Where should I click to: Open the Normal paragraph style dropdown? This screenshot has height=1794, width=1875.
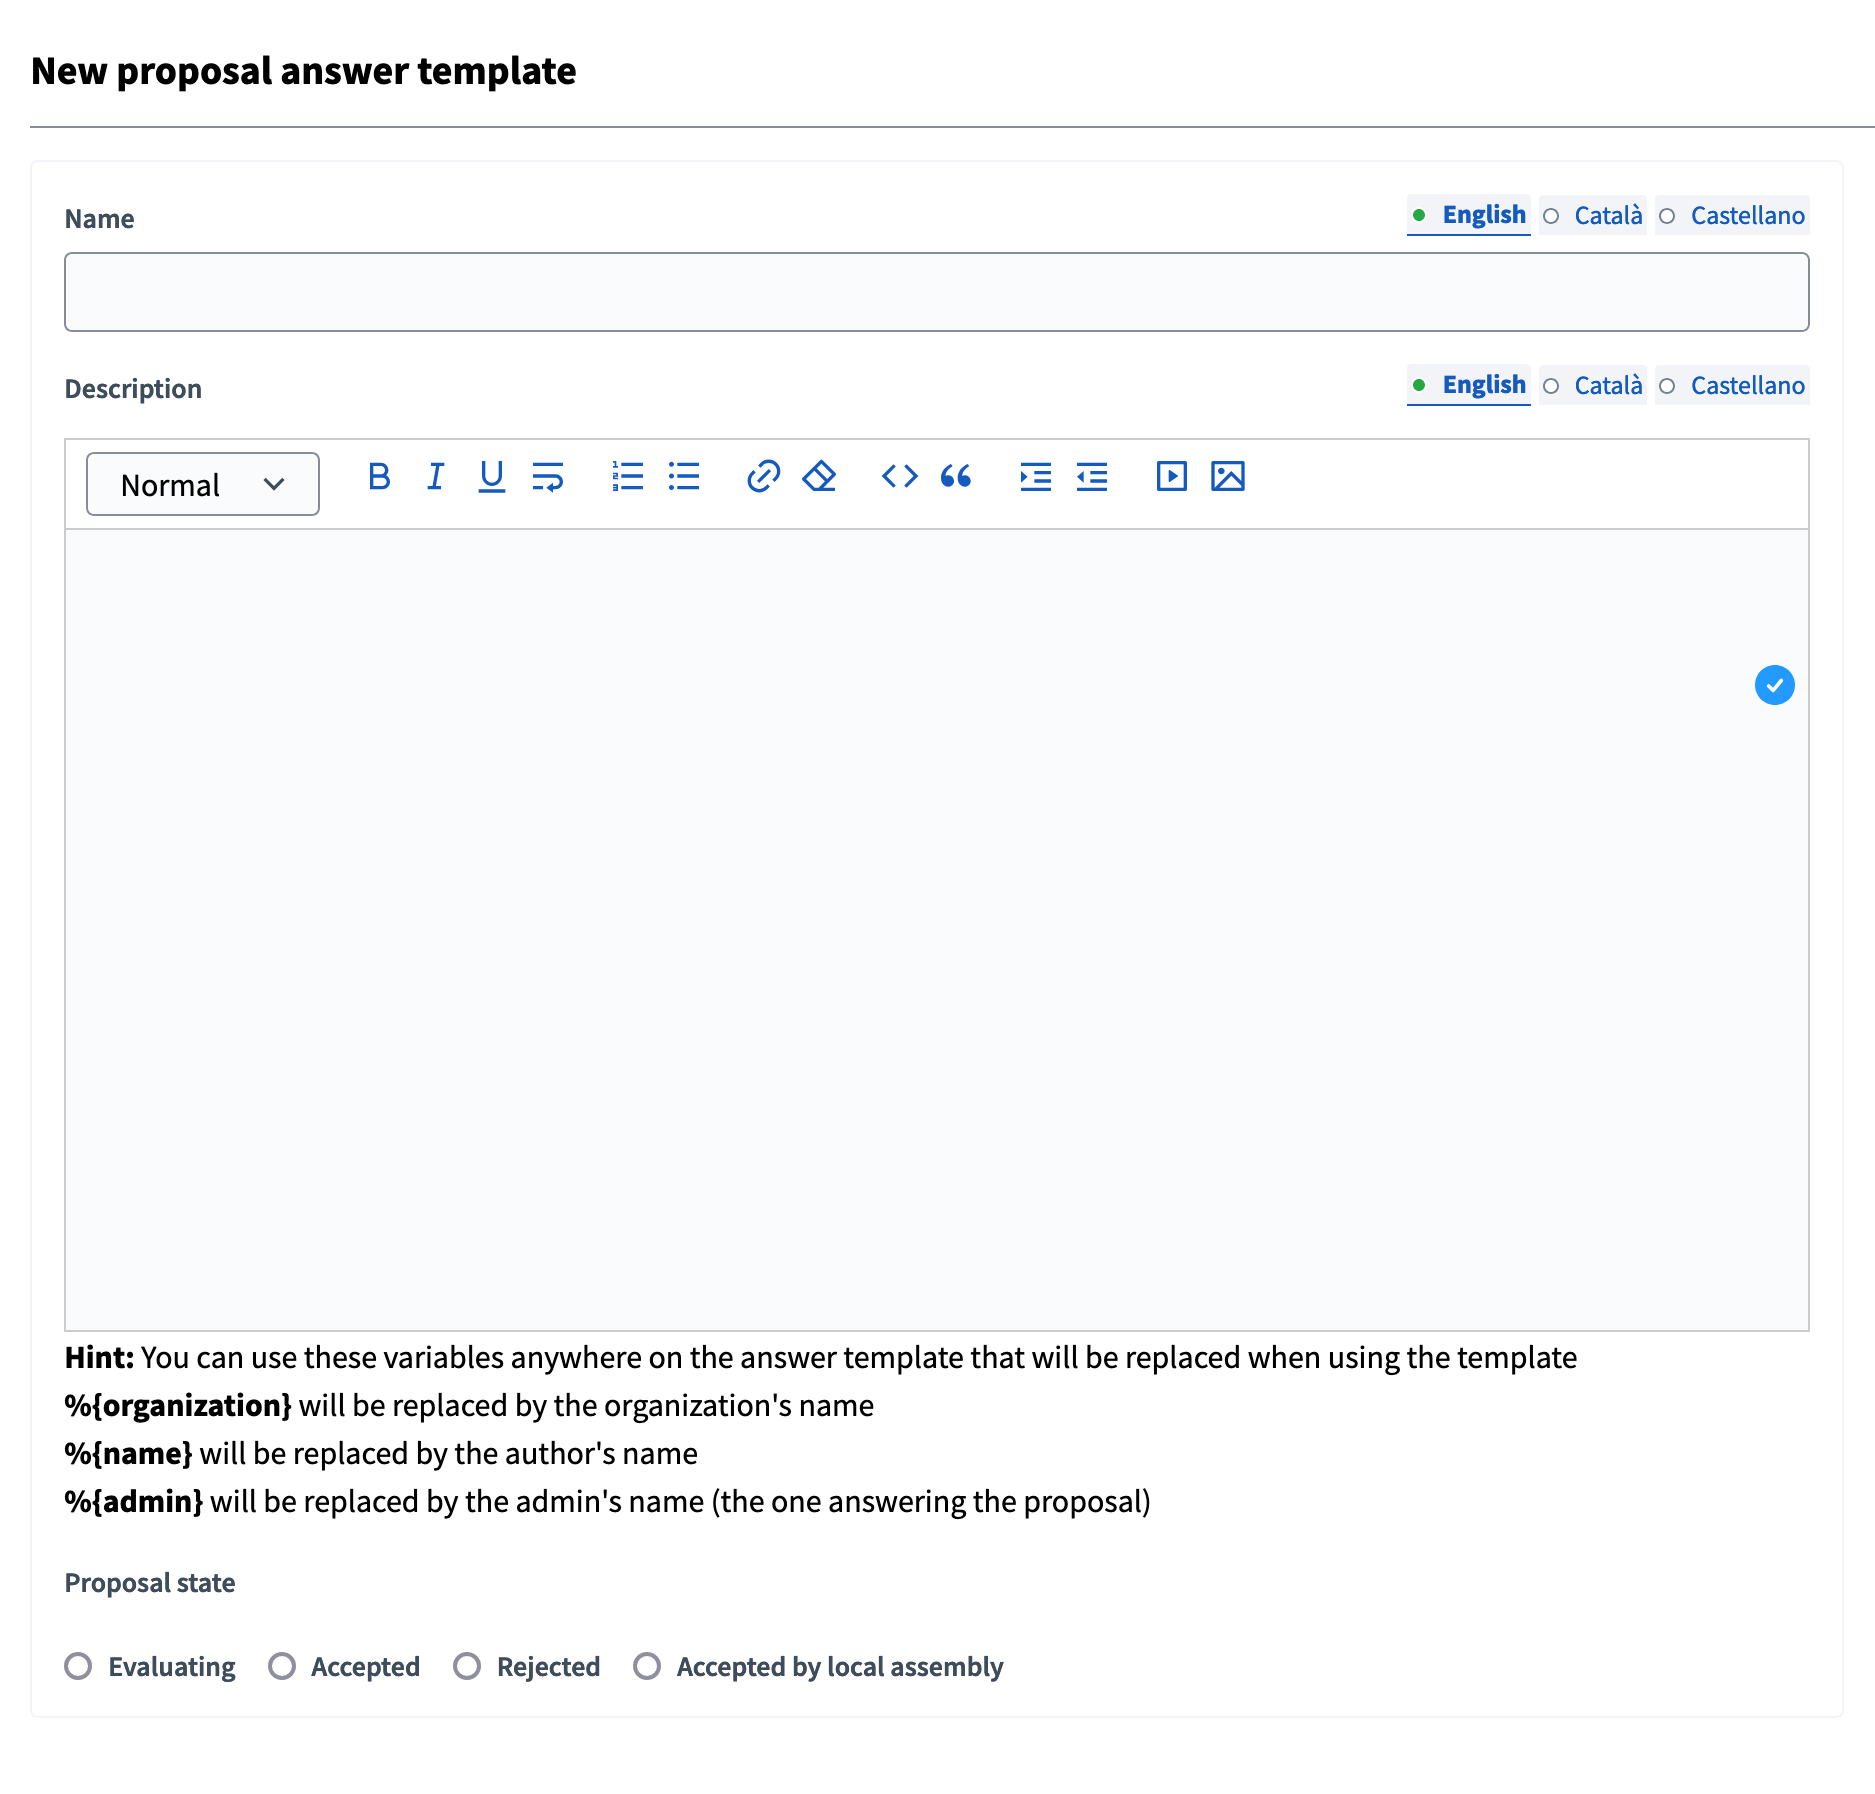[202, 484]
